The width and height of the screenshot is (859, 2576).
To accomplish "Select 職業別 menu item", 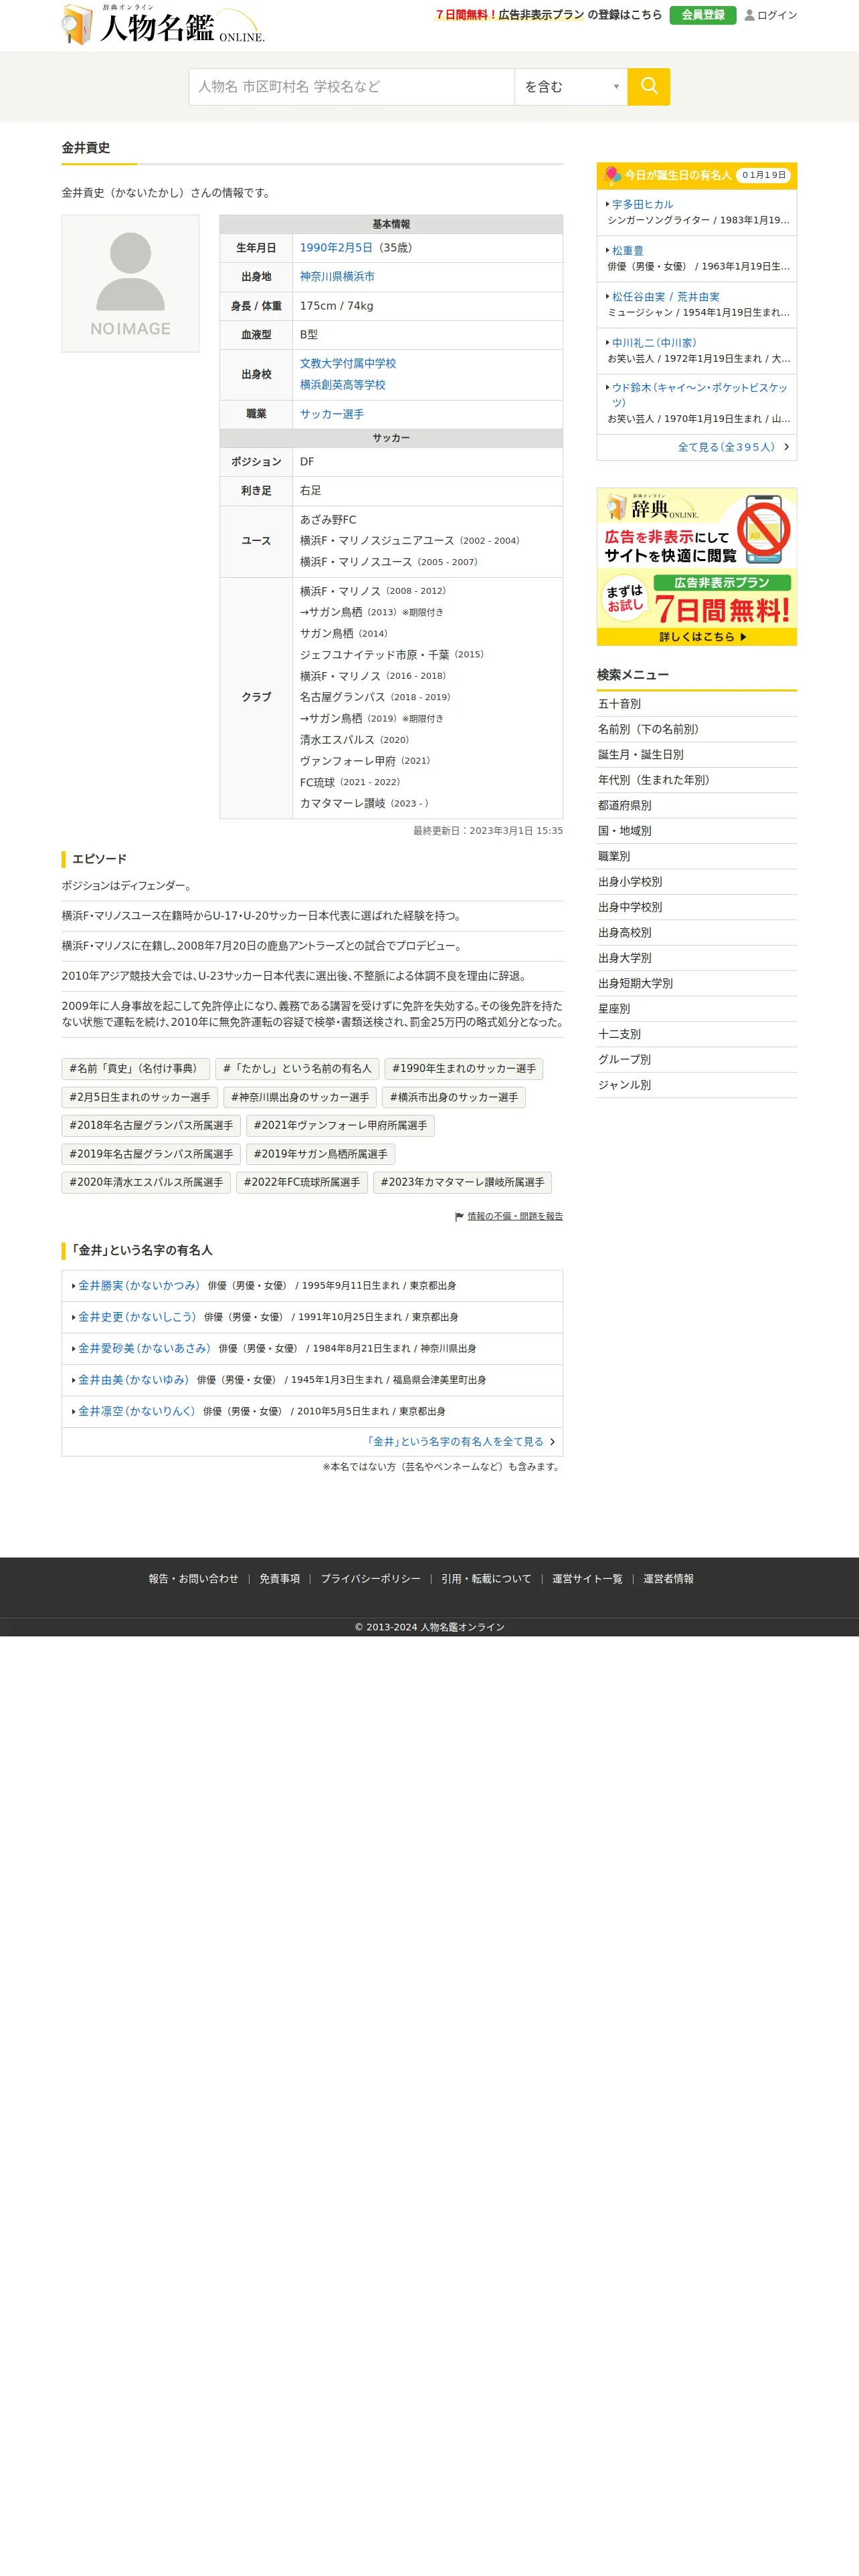I will pos(697,857).
